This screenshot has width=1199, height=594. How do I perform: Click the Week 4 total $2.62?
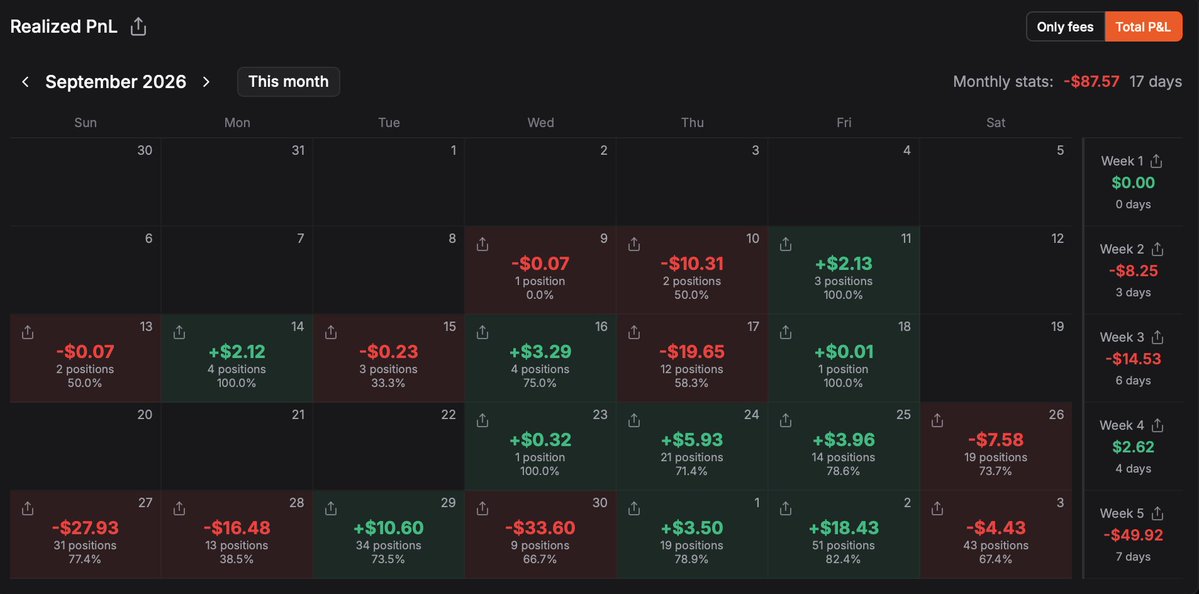[1133, 447]
